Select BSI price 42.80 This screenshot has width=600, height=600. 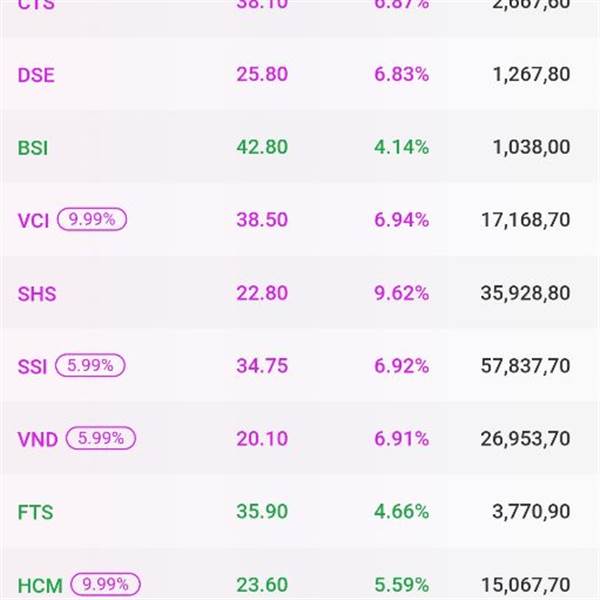(x=261, y=147)
